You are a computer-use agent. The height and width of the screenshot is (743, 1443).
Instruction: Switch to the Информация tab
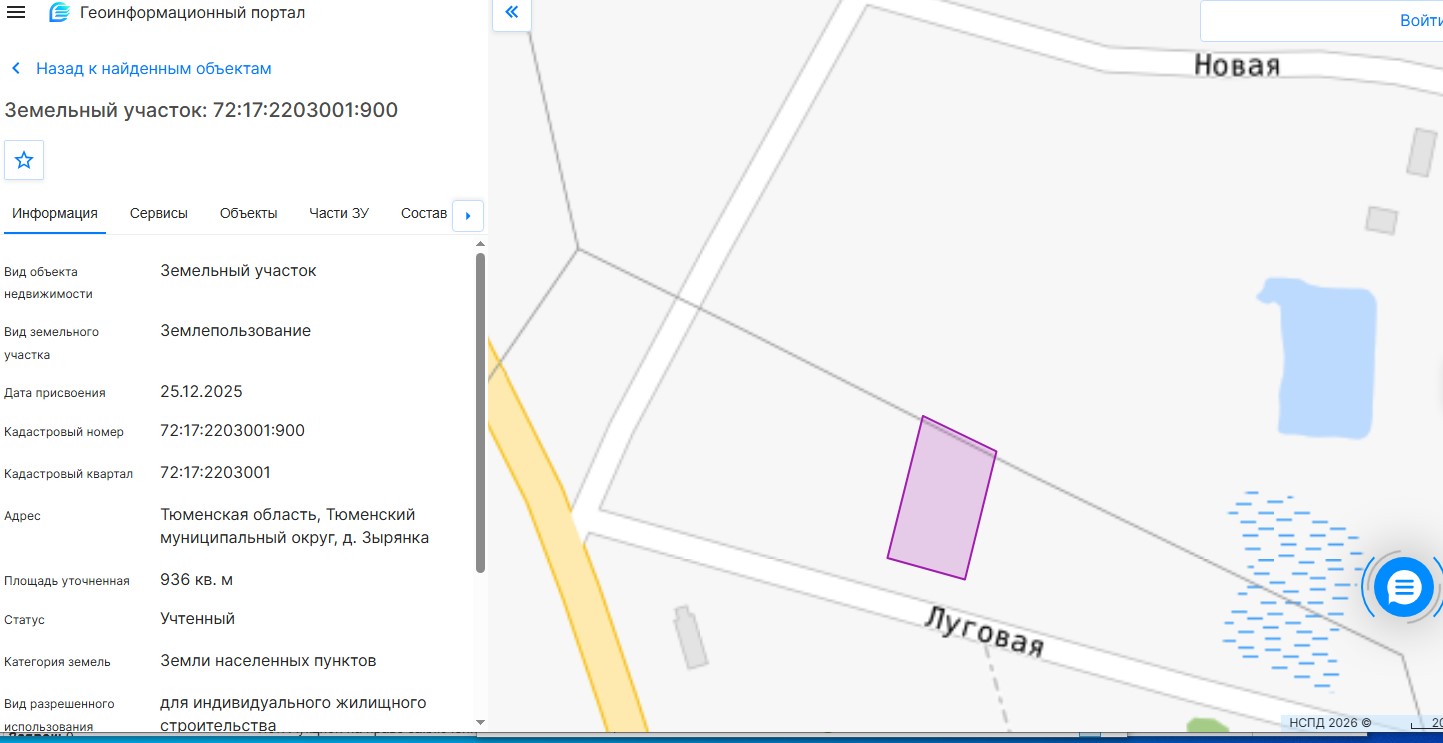55,213
